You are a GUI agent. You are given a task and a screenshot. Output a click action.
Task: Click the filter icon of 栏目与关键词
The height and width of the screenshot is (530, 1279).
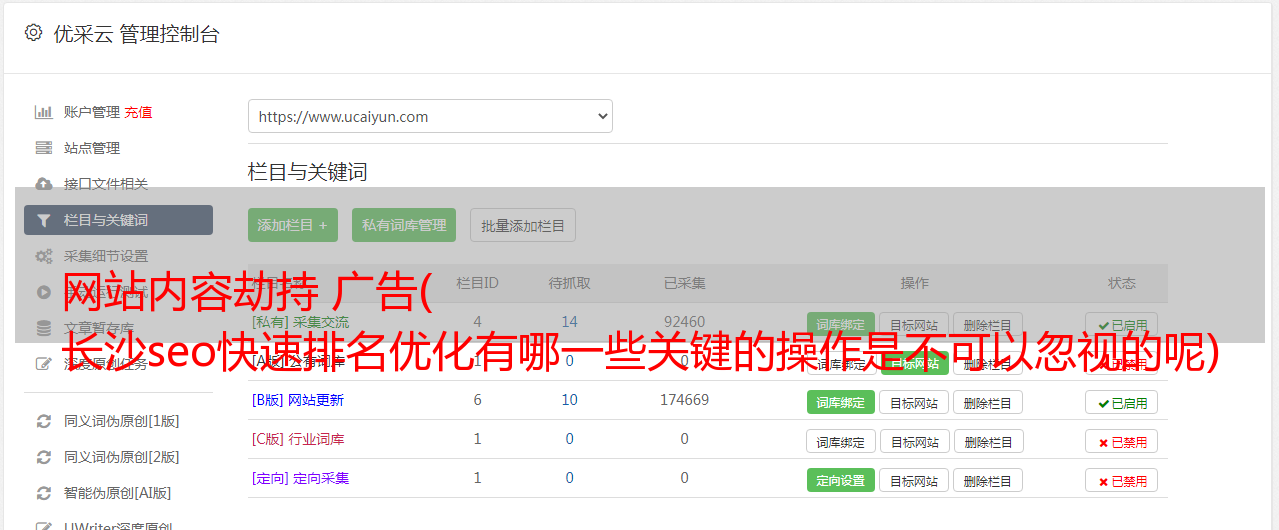[44, 220]
